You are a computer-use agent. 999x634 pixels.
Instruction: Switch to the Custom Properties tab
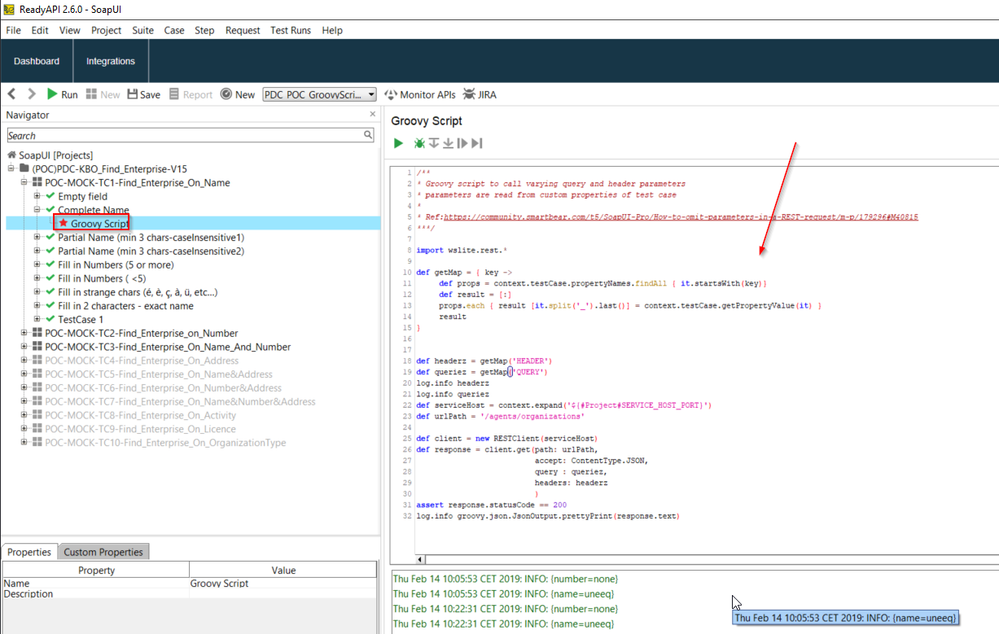click(x=105, y=552)
